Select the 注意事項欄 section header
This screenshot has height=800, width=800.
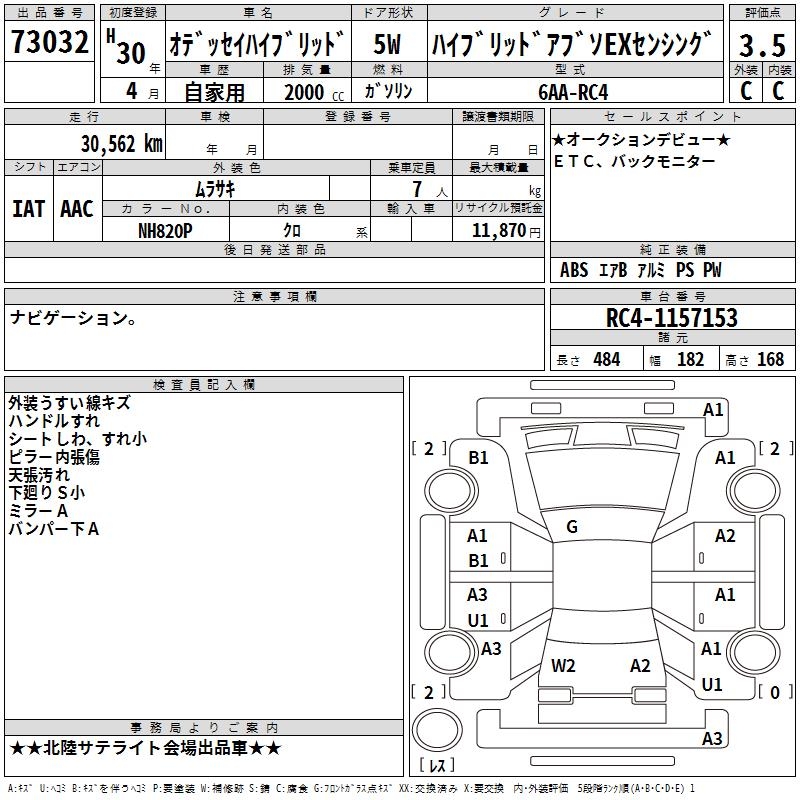(x=274, y=296)
